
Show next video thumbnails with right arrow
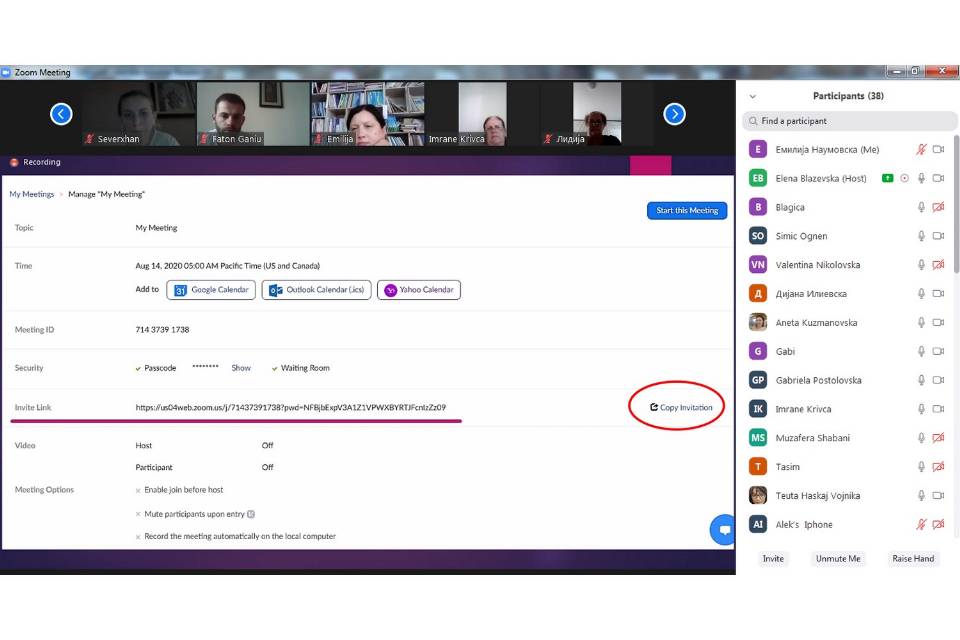tap(674, 114)
